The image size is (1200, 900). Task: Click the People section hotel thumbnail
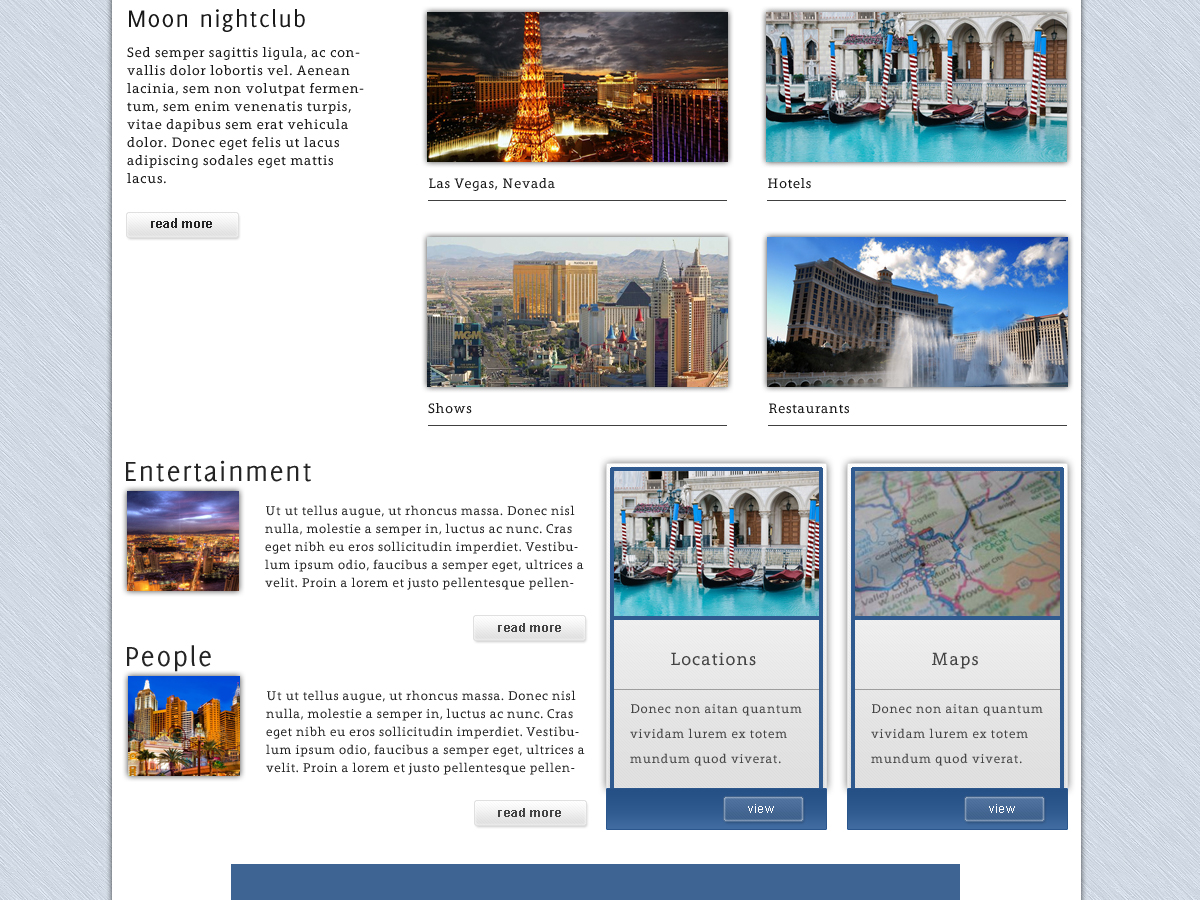pos(183,725)
